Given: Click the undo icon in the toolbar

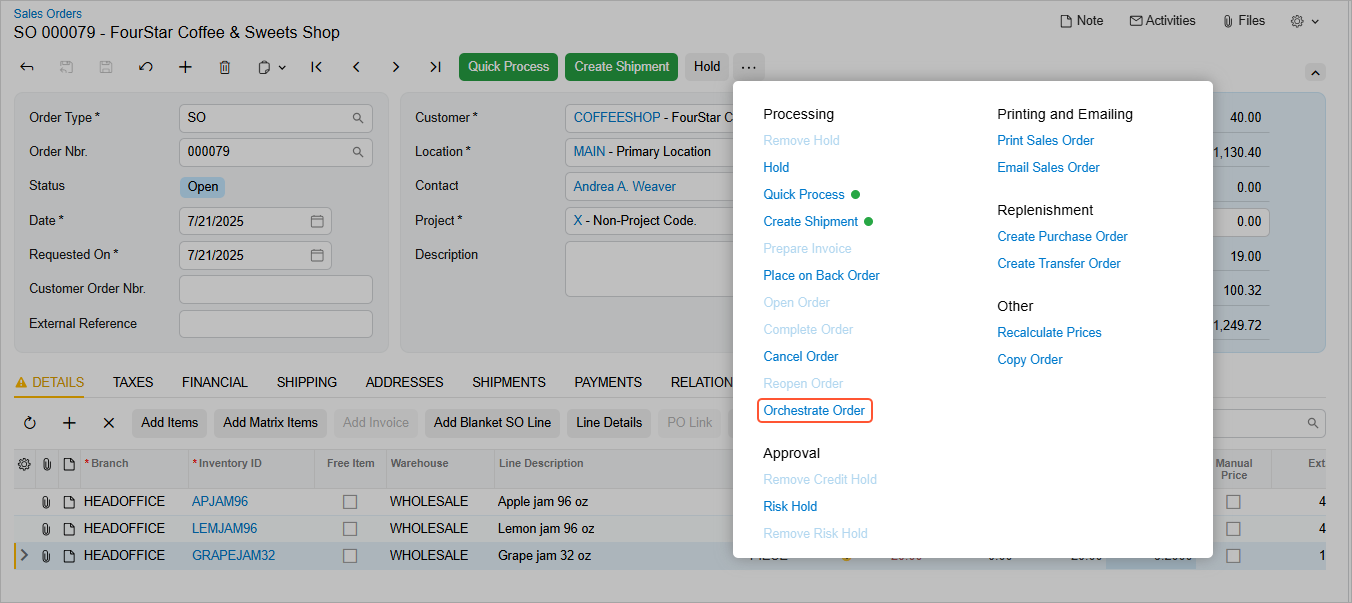Looking at the screenshot, I should [146, 67].
